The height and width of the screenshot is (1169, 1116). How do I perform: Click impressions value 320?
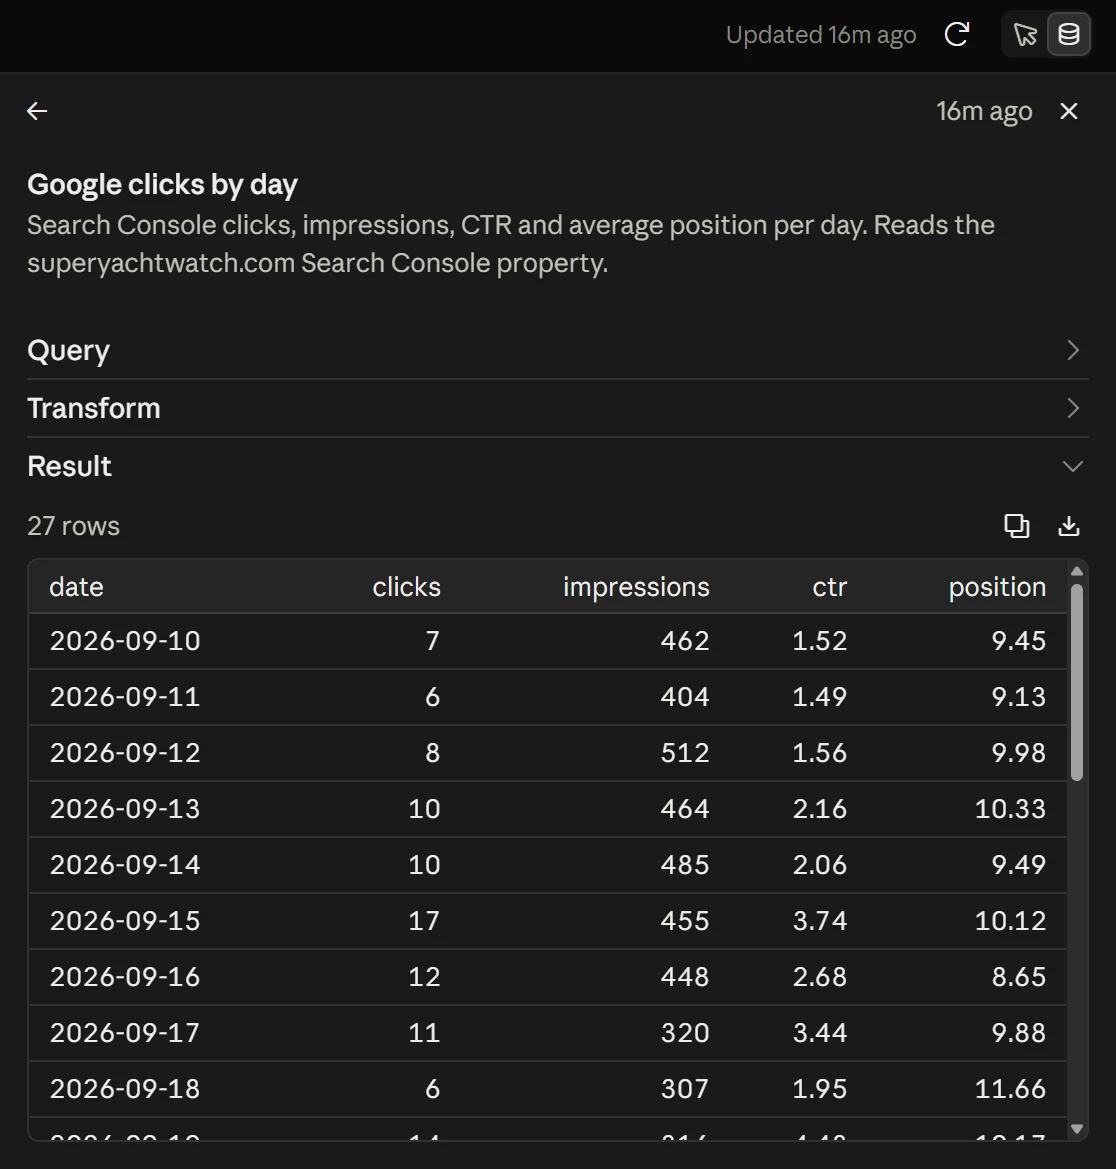point(684,1033)
